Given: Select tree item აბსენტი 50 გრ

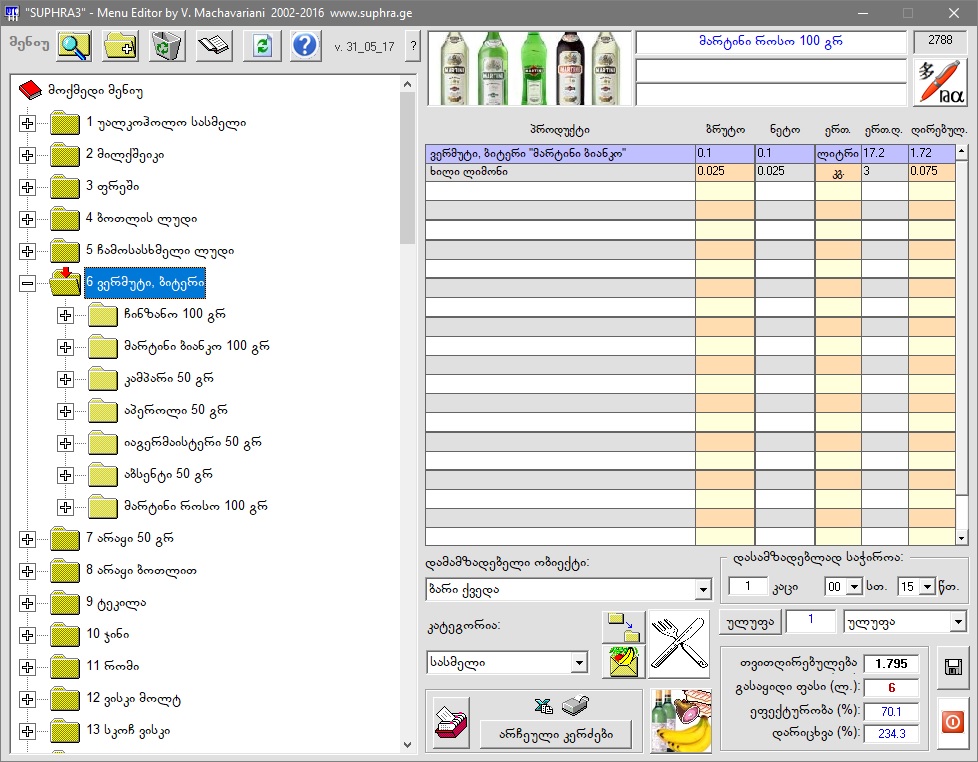Looking at the screenshot, I should click(168, 474).
